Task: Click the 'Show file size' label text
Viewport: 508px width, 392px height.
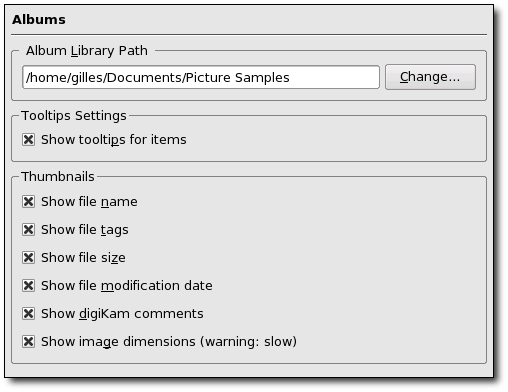Action: [x=83, y=258]
